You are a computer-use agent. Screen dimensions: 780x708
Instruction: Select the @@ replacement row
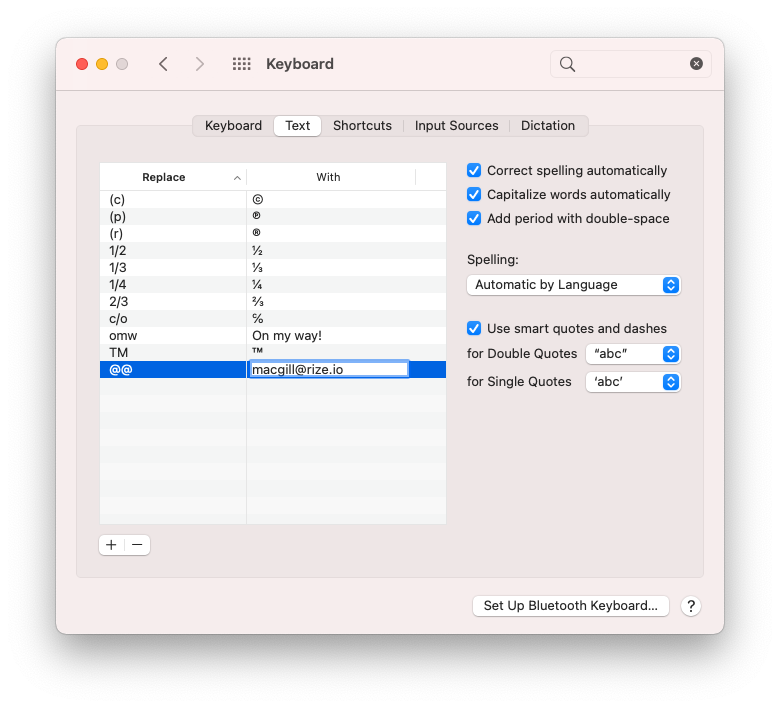[x=273, y=369]
